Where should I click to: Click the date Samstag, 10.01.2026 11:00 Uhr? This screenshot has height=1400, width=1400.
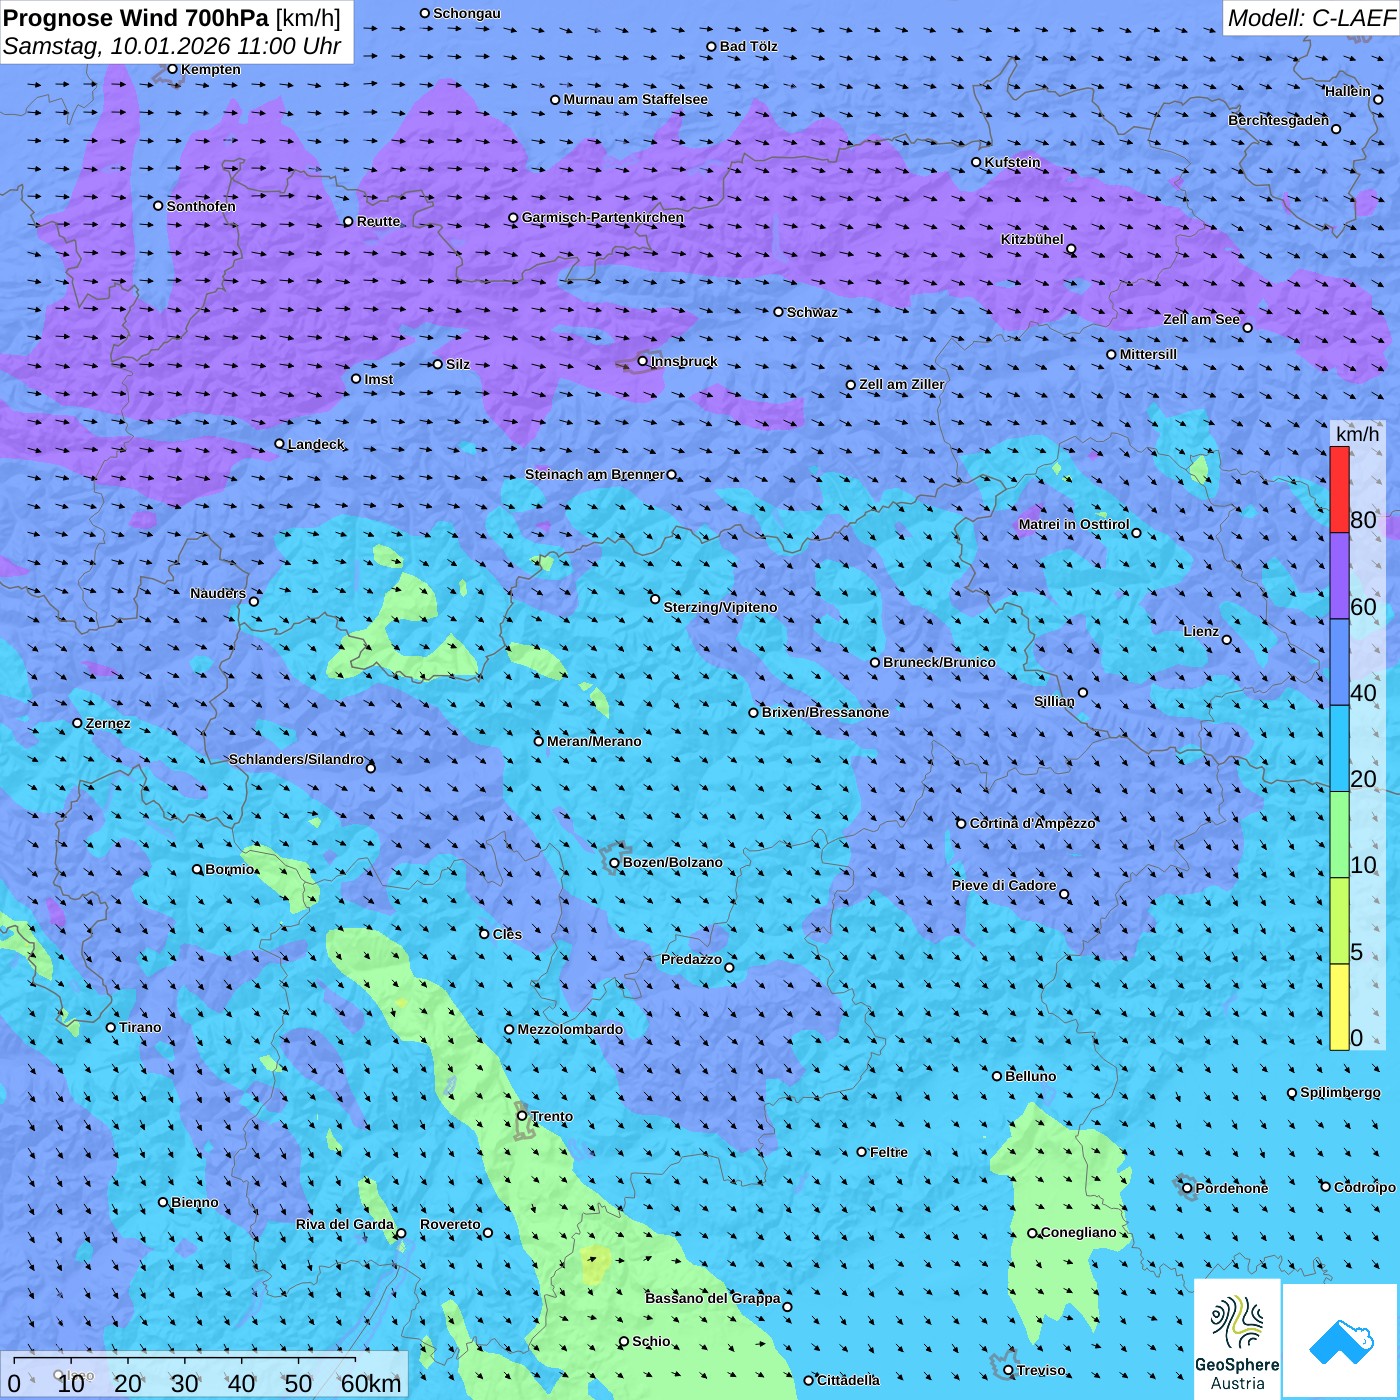172,46
